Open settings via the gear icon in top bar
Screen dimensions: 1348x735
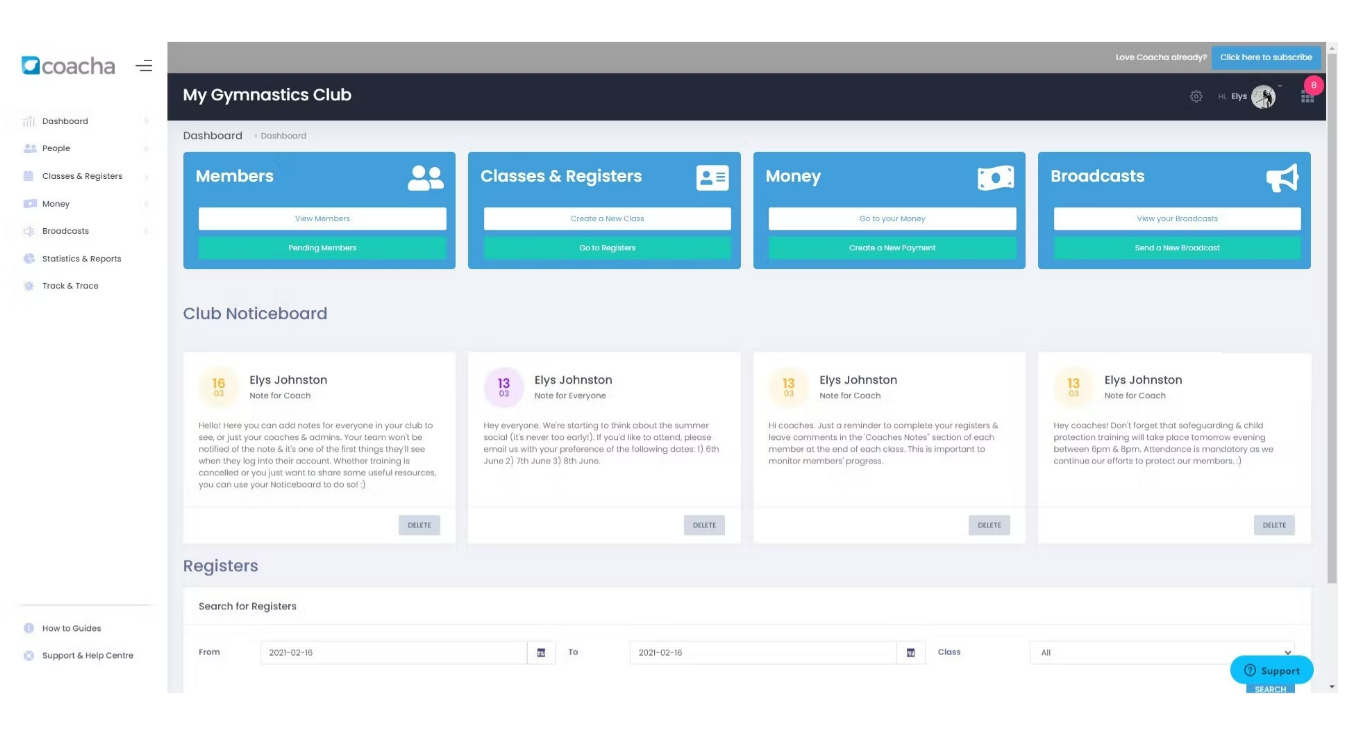coord(1196,96)
